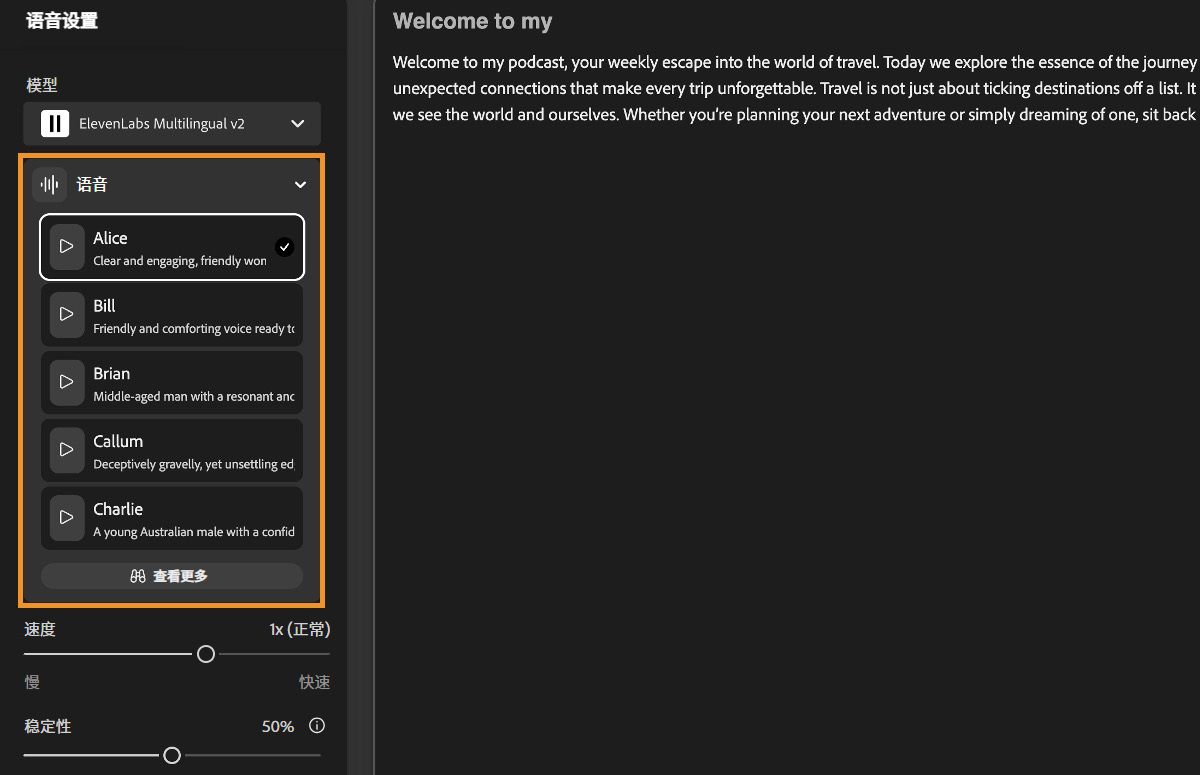This screenshot has height=775, width=1200.
Task: Play the Alice voice preview
Action: click(x=67, y=246)
